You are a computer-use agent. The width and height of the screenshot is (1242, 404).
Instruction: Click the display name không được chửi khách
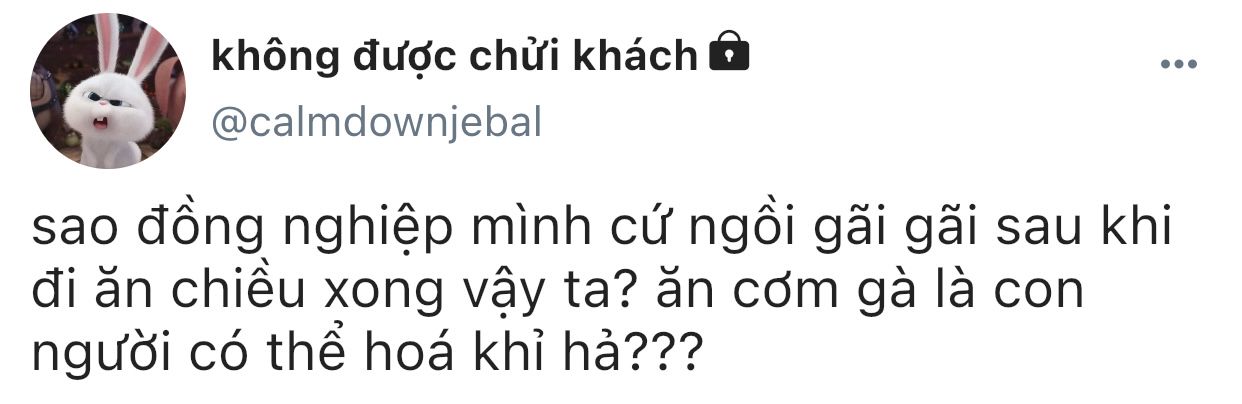point(454,57)
